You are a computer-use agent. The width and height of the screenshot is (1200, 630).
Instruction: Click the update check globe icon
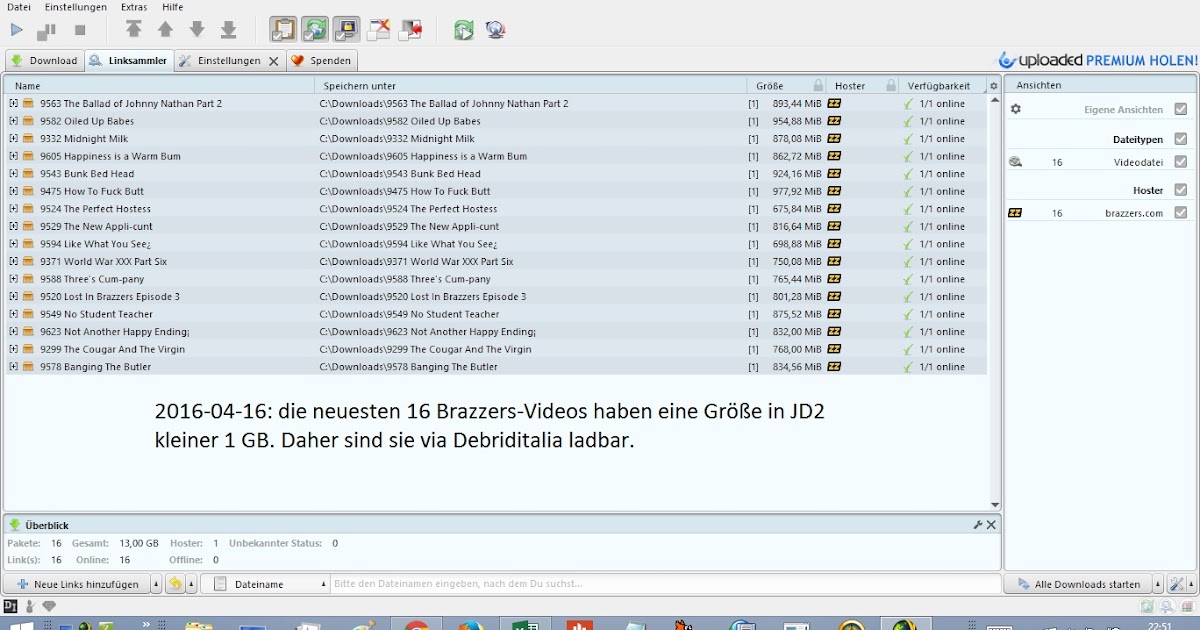(x=495, y=30)
